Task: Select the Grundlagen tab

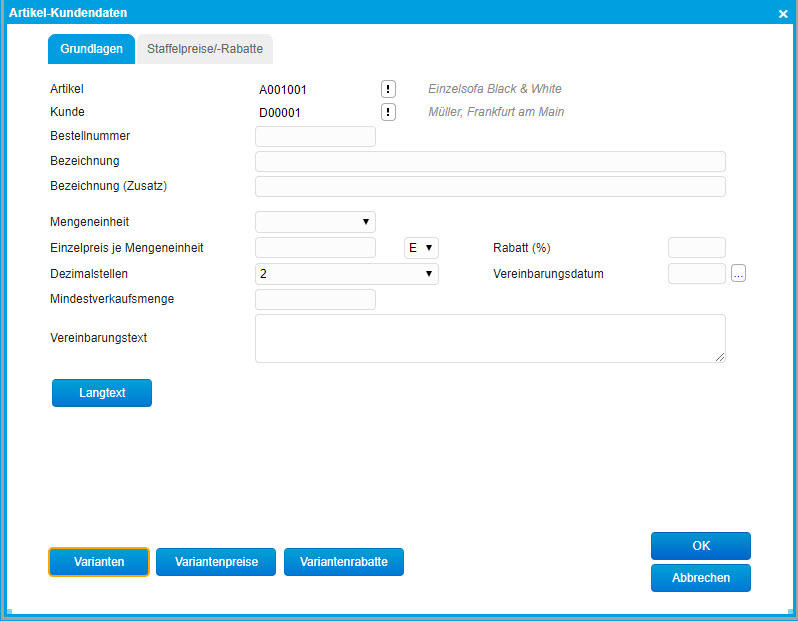Action: tap(91, 49)
